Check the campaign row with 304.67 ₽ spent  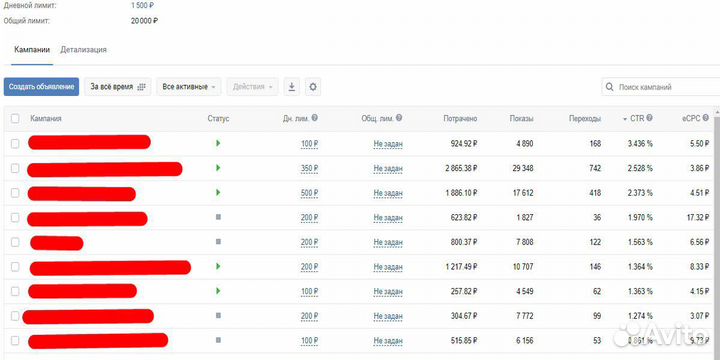pyautogui.click(x=15, y=316)
